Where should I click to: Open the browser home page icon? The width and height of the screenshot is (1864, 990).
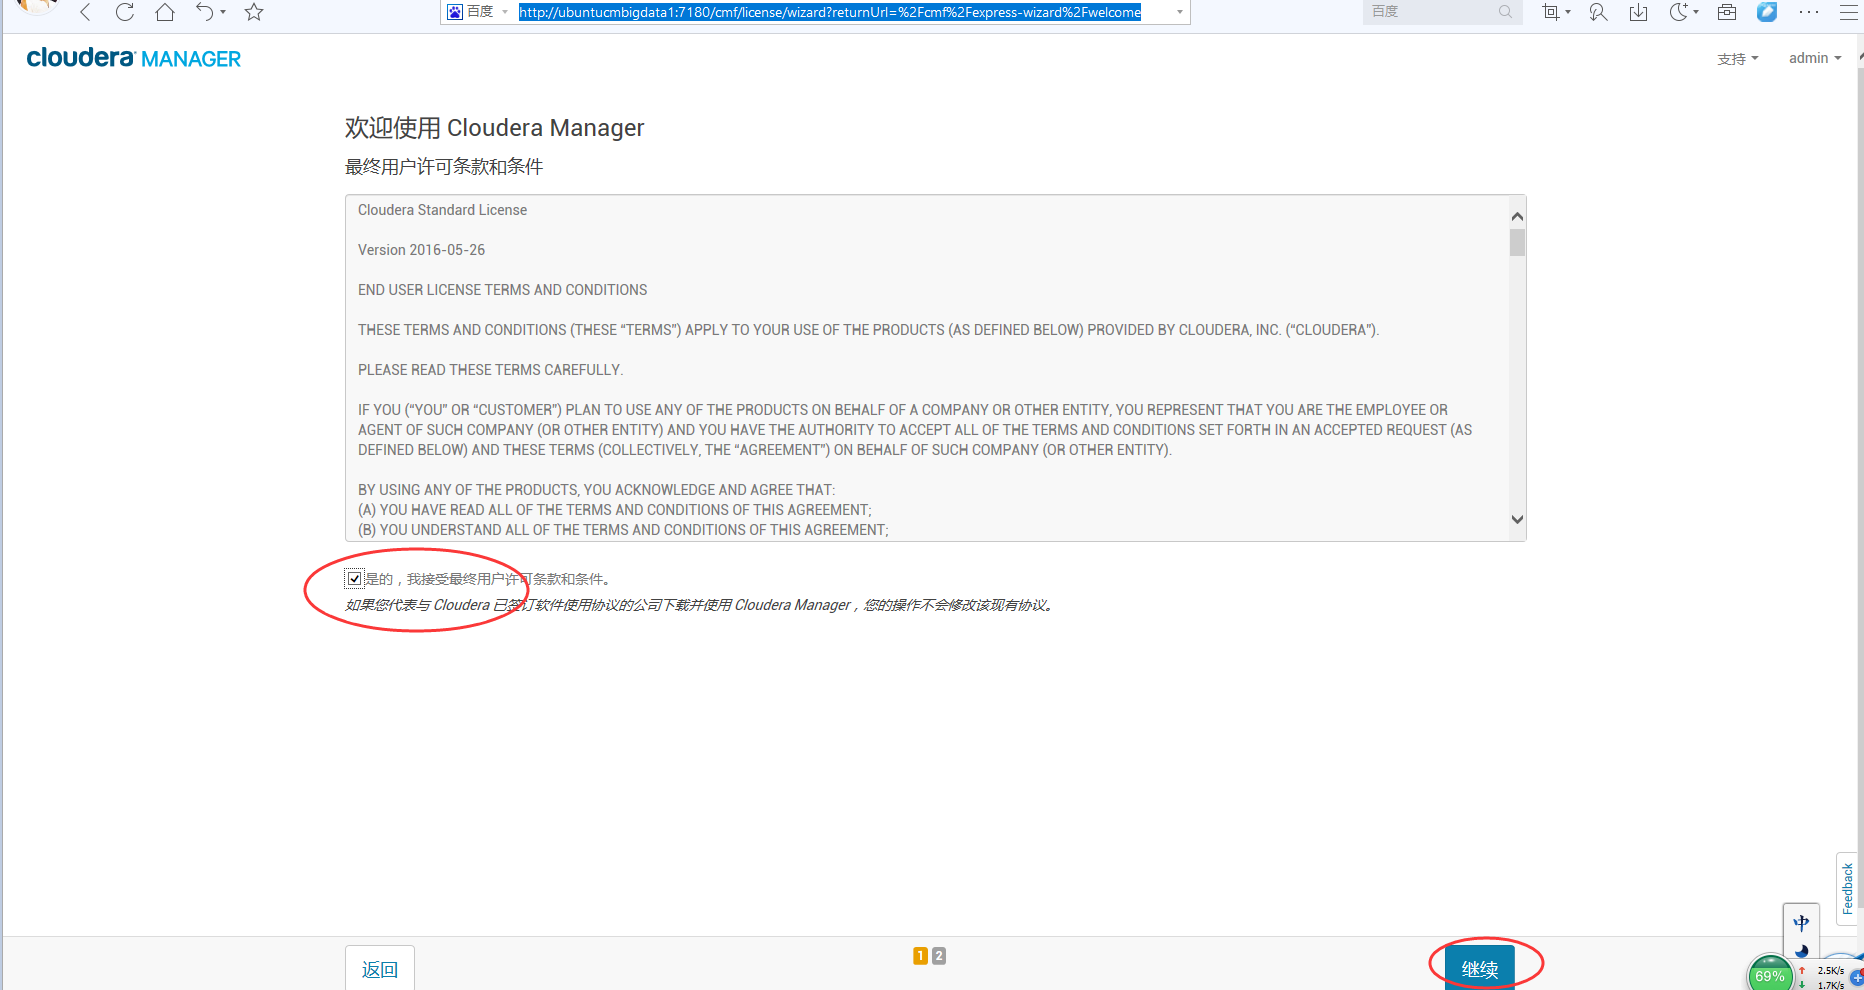pyautogui.click(x=165, y=12)
